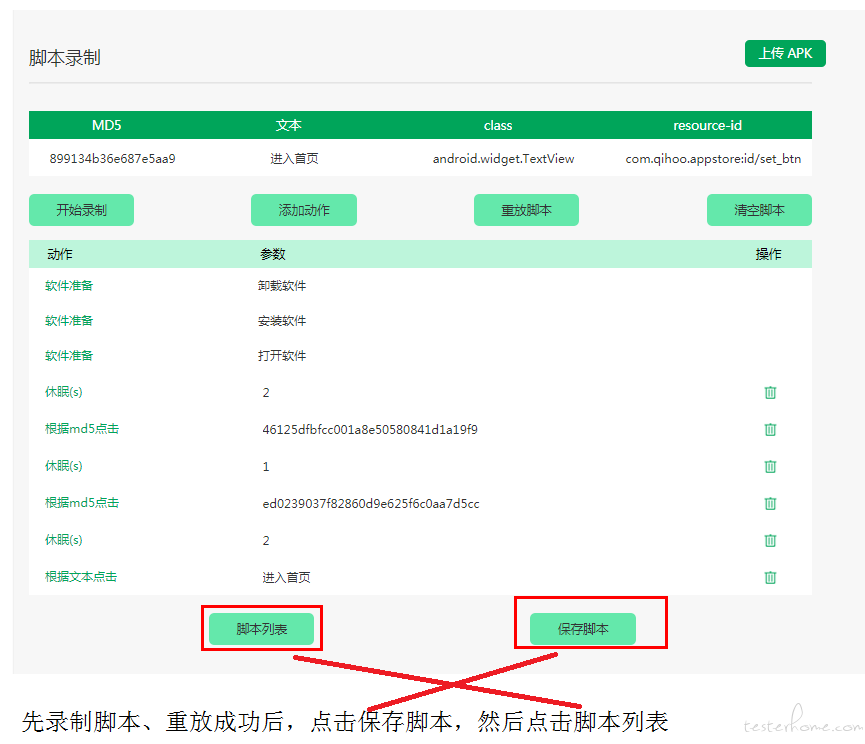Screen dimensions: 865x744
Task: Click the parameter ed0239037f82860d9e625f6c0aa7d5cc
Action: 371,504
